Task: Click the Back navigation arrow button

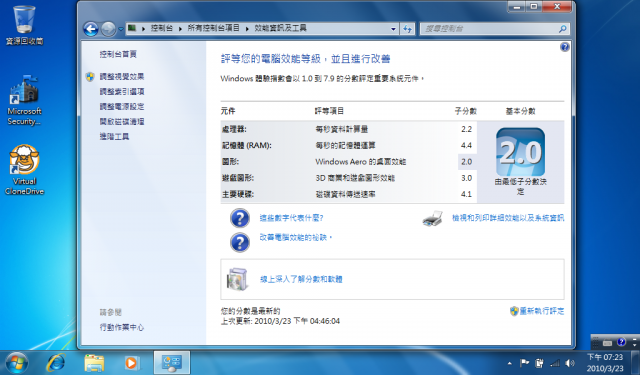Action: (91, 29)
